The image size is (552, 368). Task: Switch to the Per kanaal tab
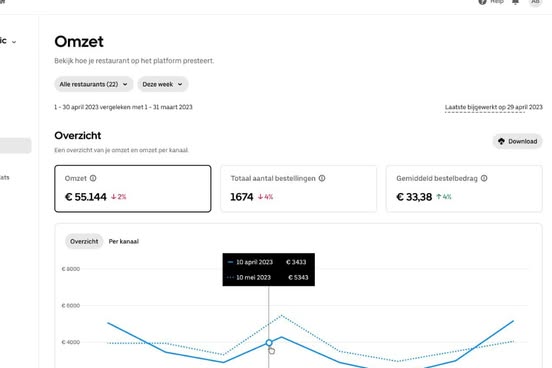pos(124,241)
